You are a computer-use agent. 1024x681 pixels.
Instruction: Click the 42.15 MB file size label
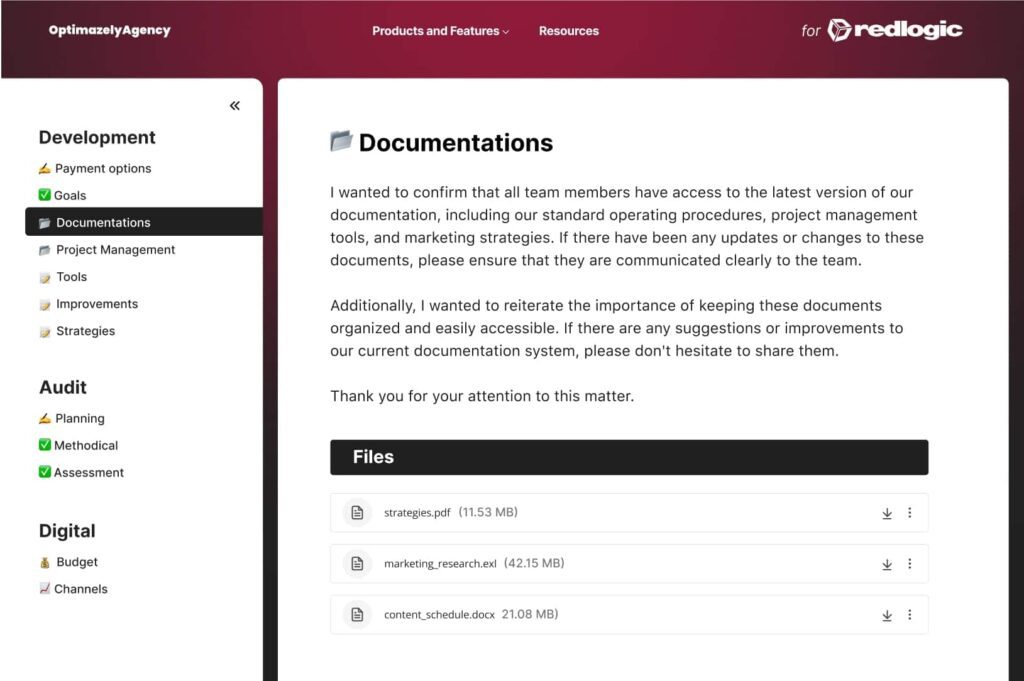pyautogui.click(x=534, y=563)
